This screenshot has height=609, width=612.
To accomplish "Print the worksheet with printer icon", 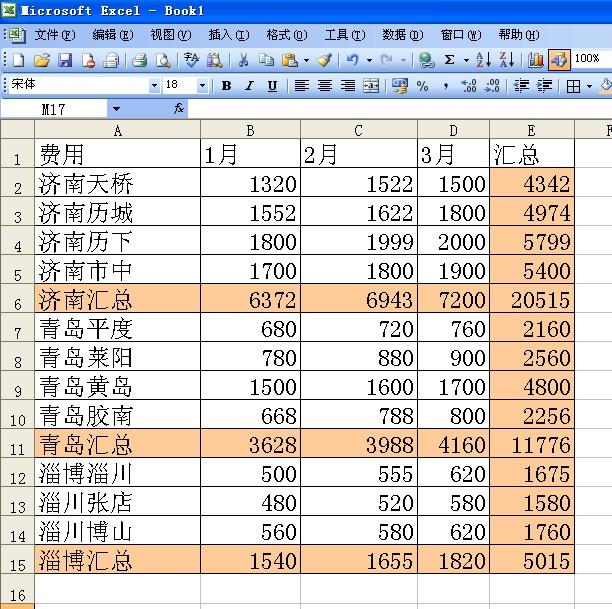I will 139,61.
